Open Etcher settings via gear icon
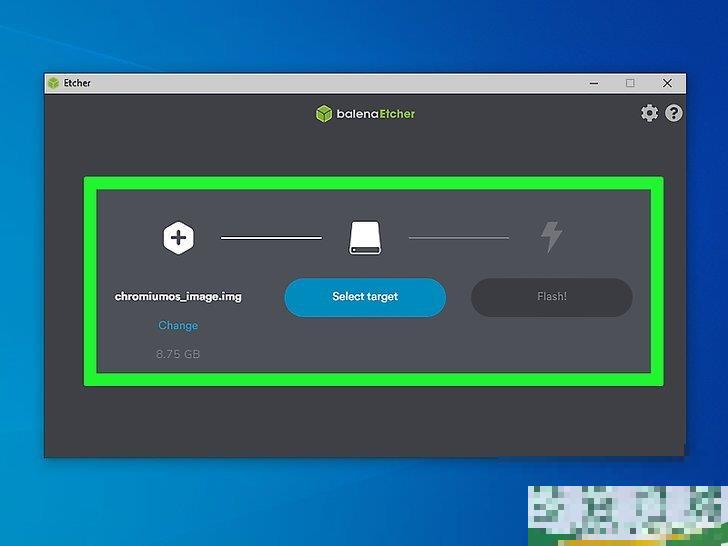 (649, 113)
